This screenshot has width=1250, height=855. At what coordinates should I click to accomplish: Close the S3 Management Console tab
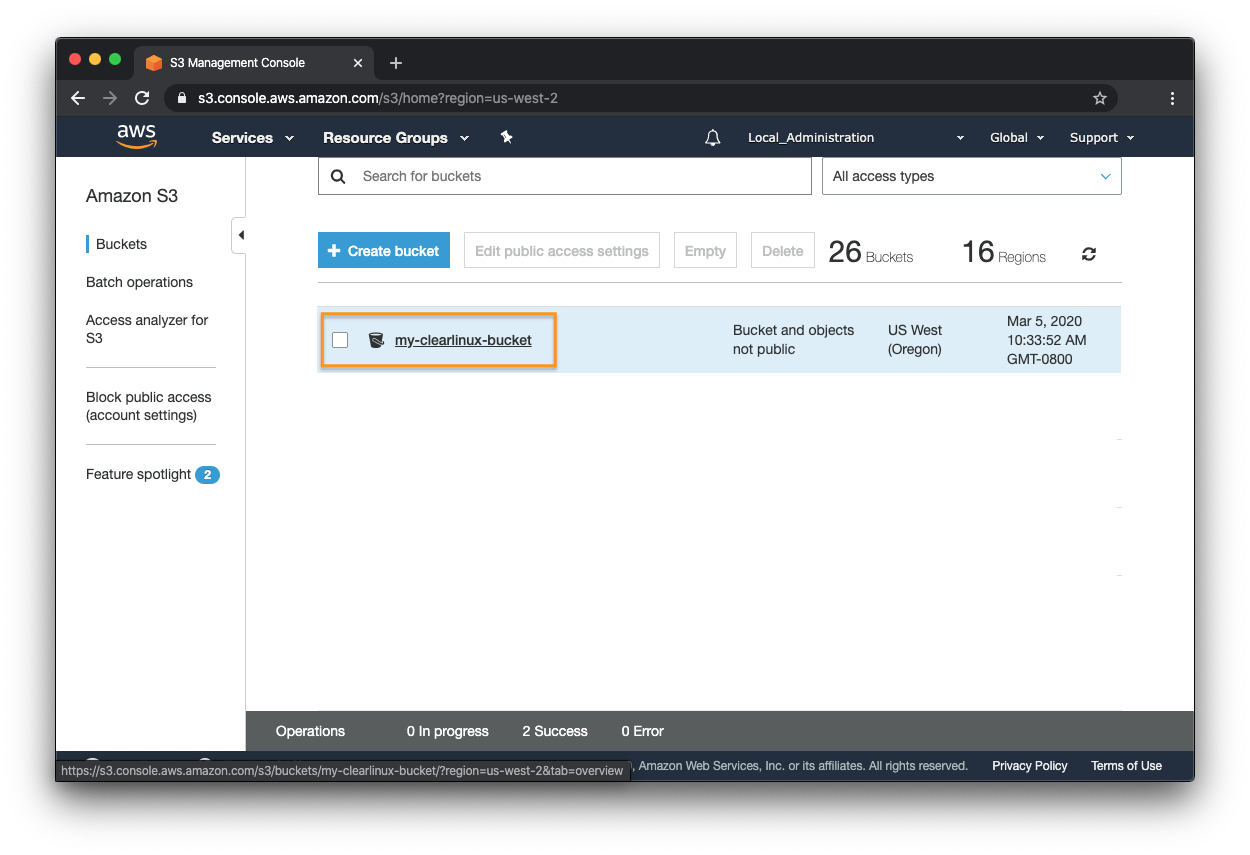(358, 63)
